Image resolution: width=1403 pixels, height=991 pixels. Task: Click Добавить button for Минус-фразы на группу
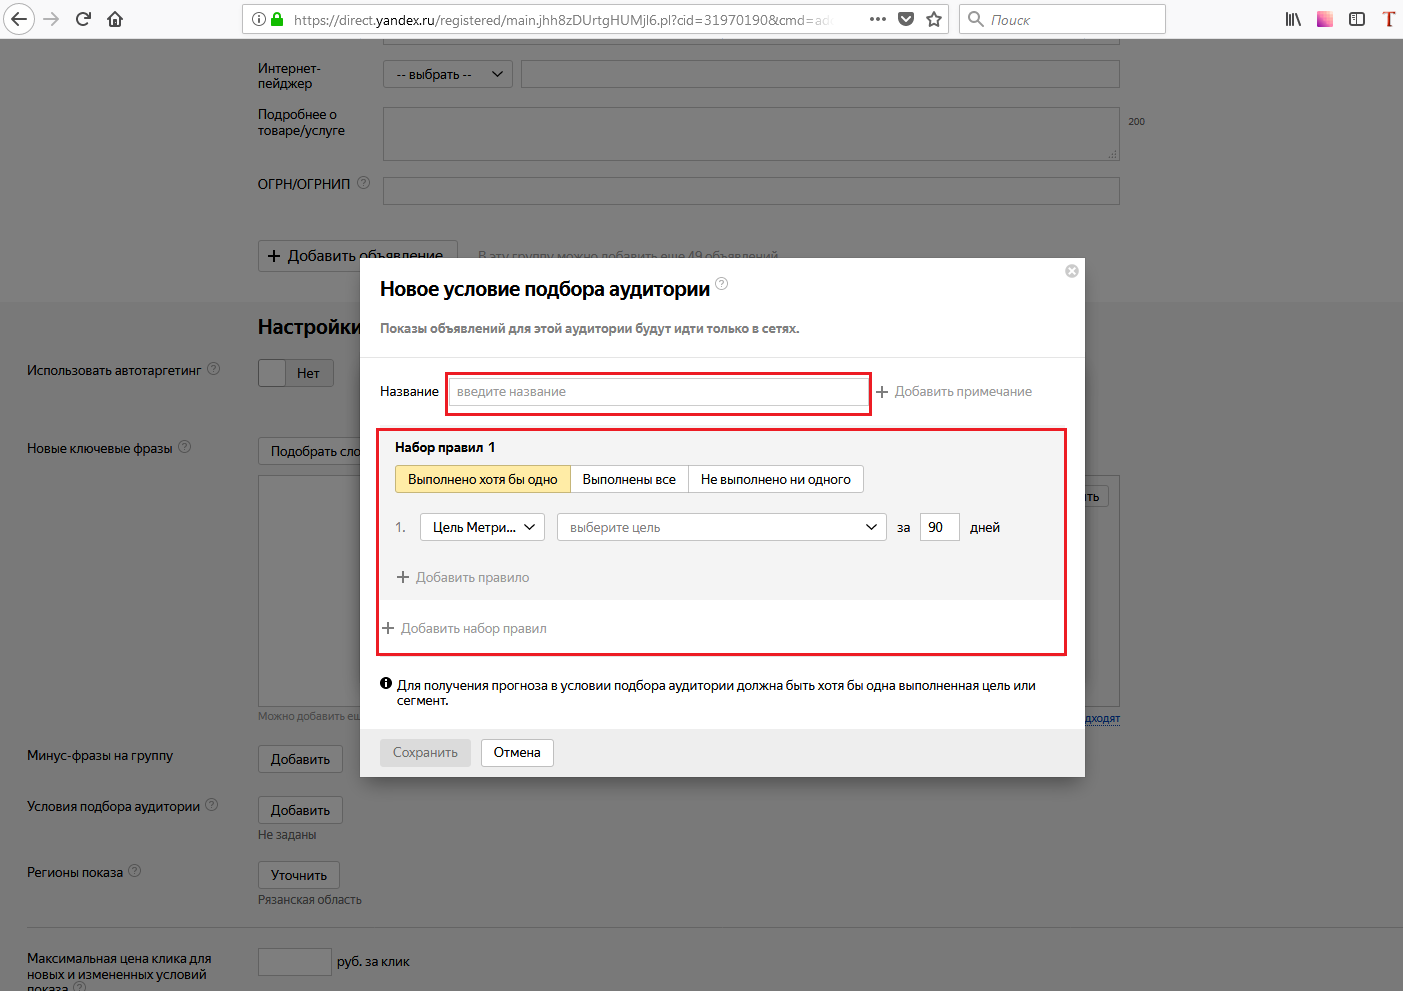[x=300, y=759]
